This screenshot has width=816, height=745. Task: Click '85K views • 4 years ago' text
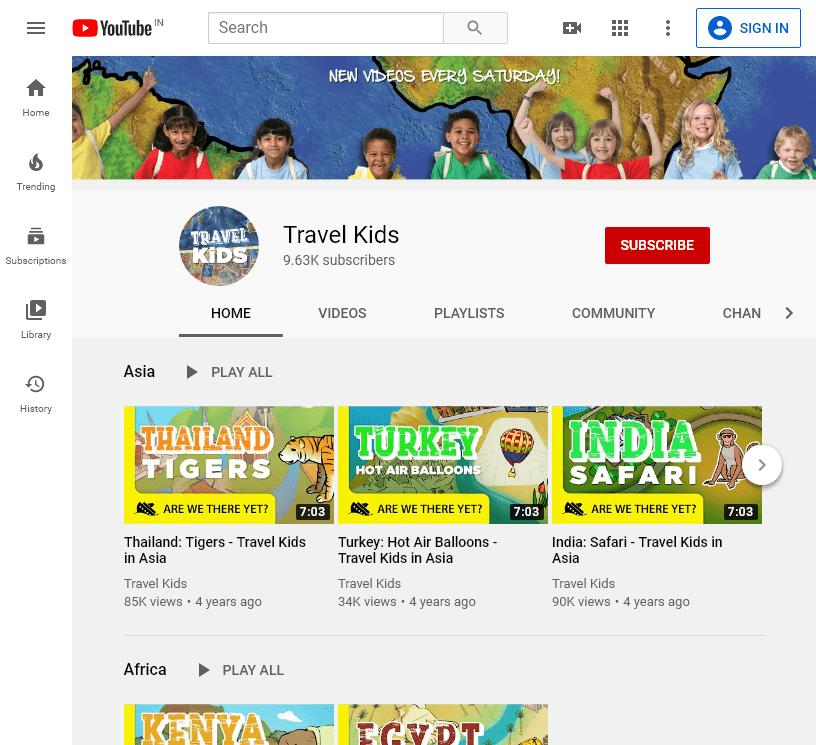coord(193,602)
